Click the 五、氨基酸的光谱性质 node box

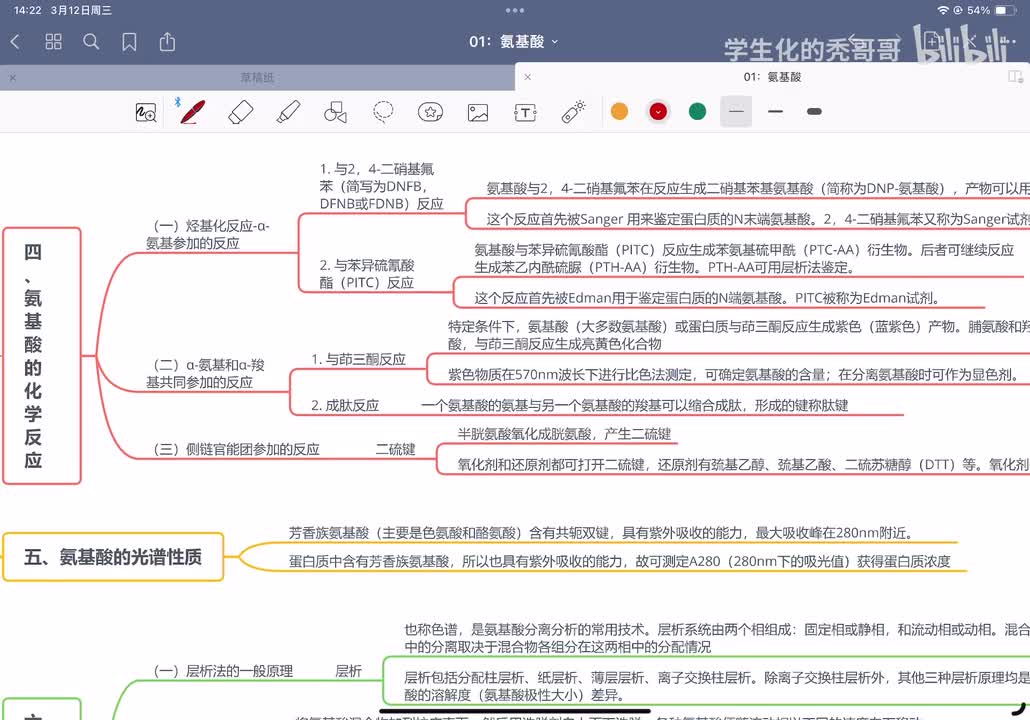pyautogui.click(x=113, y=557)
